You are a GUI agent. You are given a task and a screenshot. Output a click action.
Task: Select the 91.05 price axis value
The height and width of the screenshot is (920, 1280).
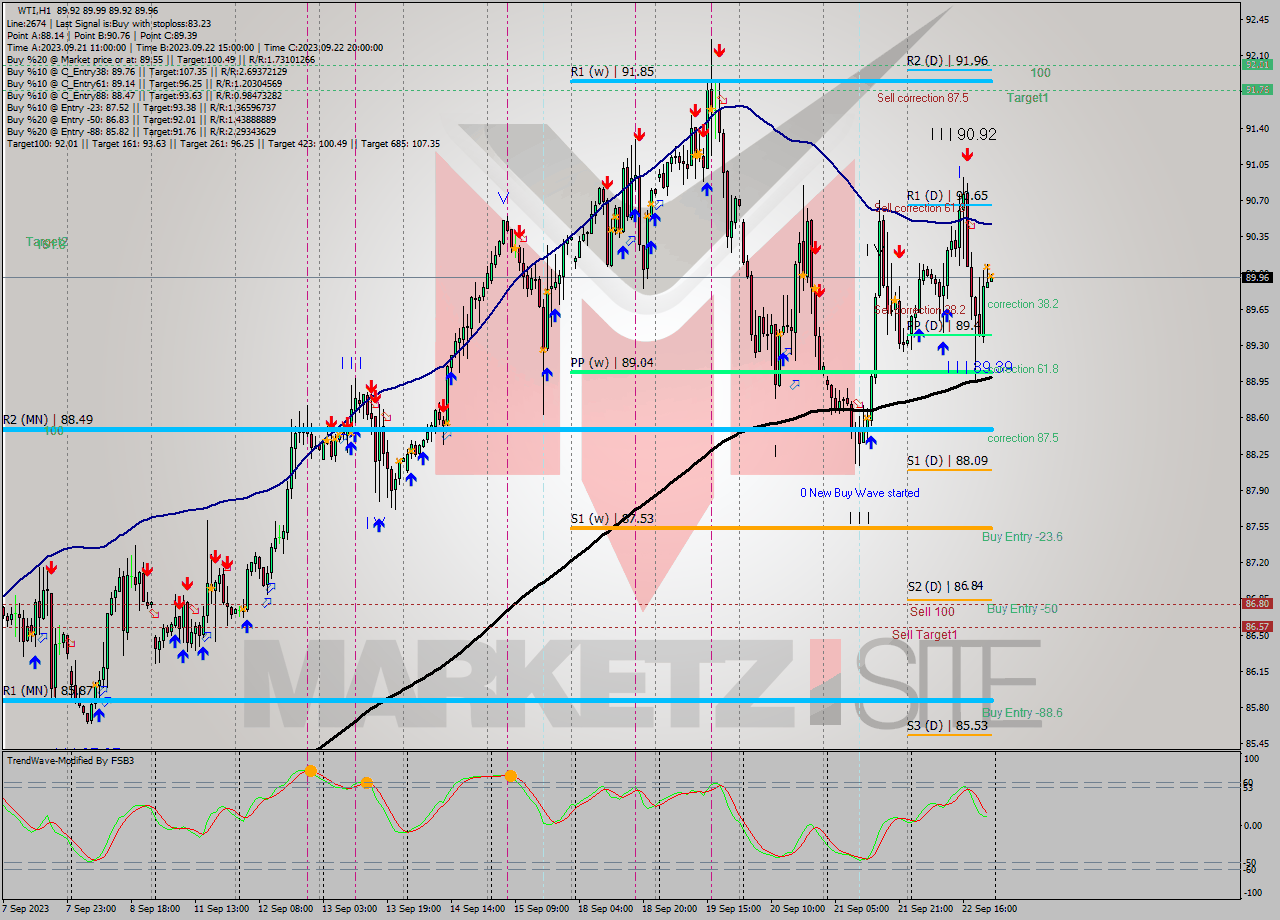coord(1257,164)
